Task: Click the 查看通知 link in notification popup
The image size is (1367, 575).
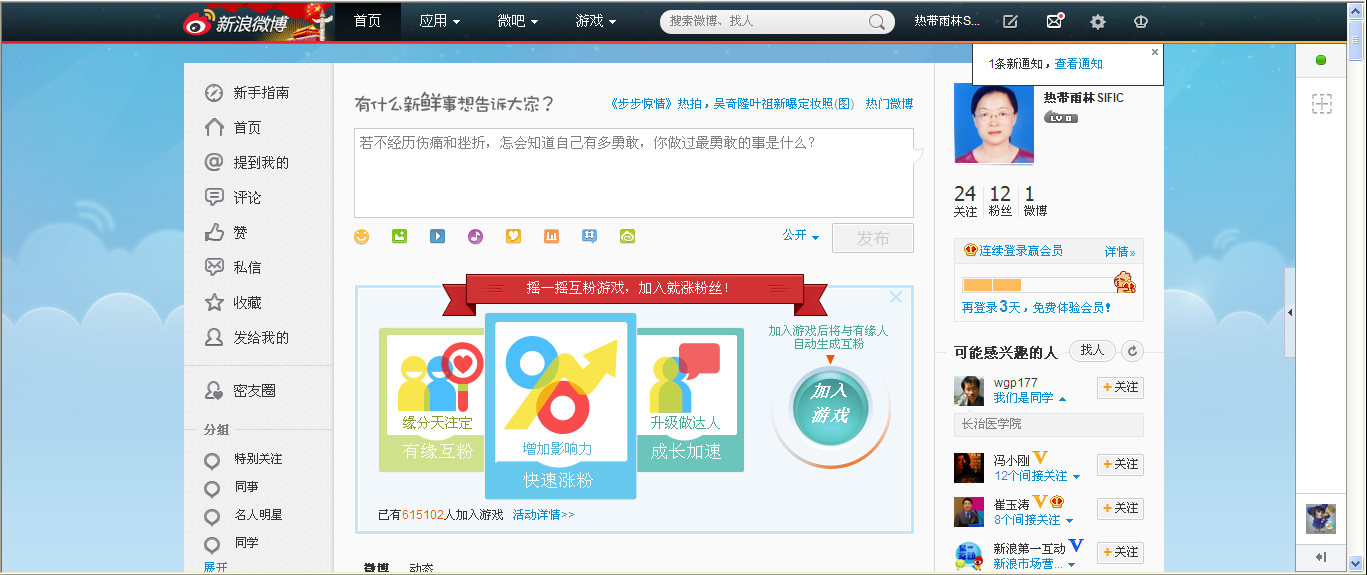Action: 1078,64
